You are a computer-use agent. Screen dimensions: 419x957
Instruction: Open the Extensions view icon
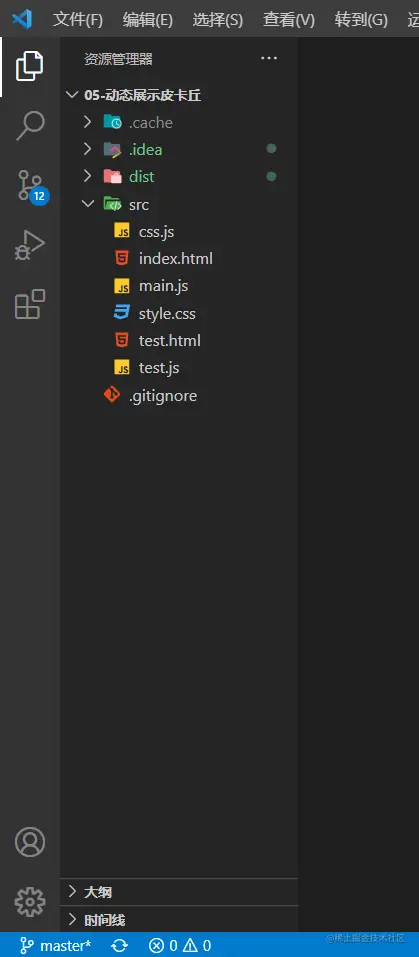pyautogui.click(x=29, y=305)
